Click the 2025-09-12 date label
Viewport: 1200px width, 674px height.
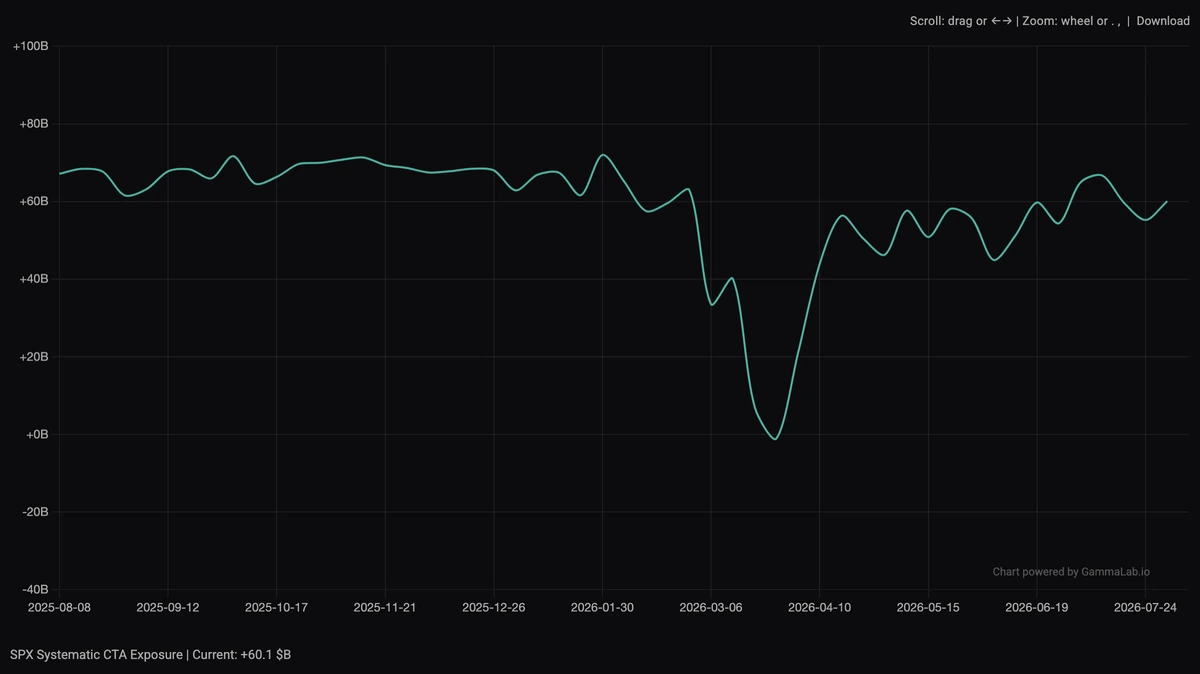click(x=168, y=607)
